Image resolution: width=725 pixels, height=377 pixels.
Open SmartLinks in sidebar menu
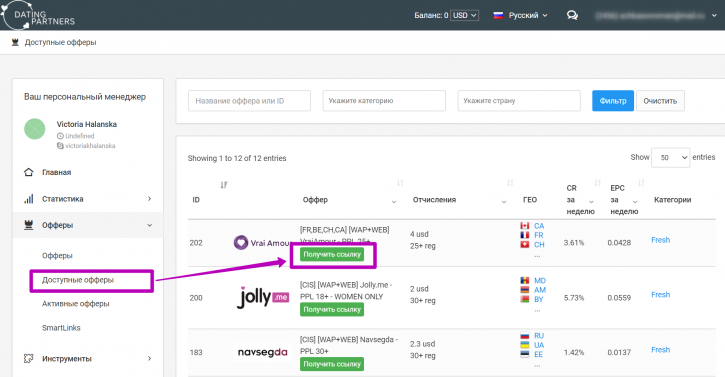[x=61, y=328]
